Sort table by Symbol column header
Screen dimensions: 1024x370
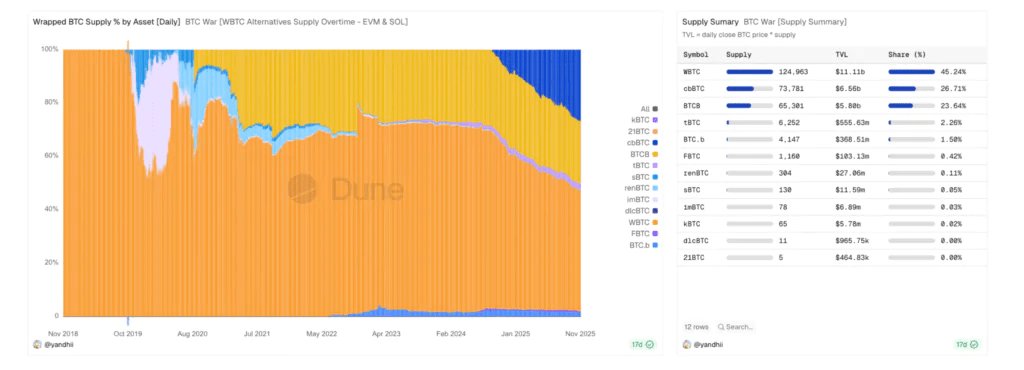pos(696,55)
